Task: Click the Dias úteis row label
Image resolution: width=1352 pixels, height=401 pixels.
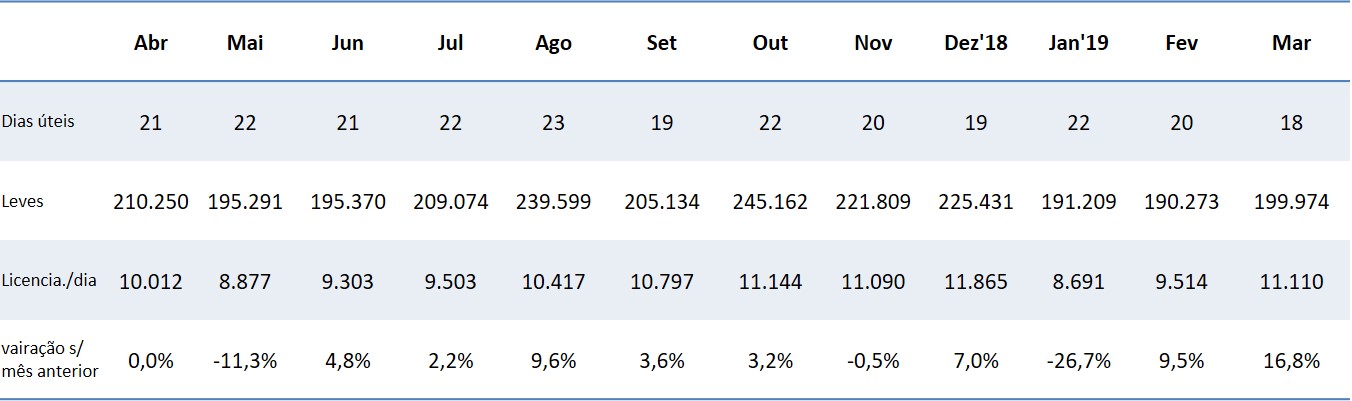Action: 38,121
